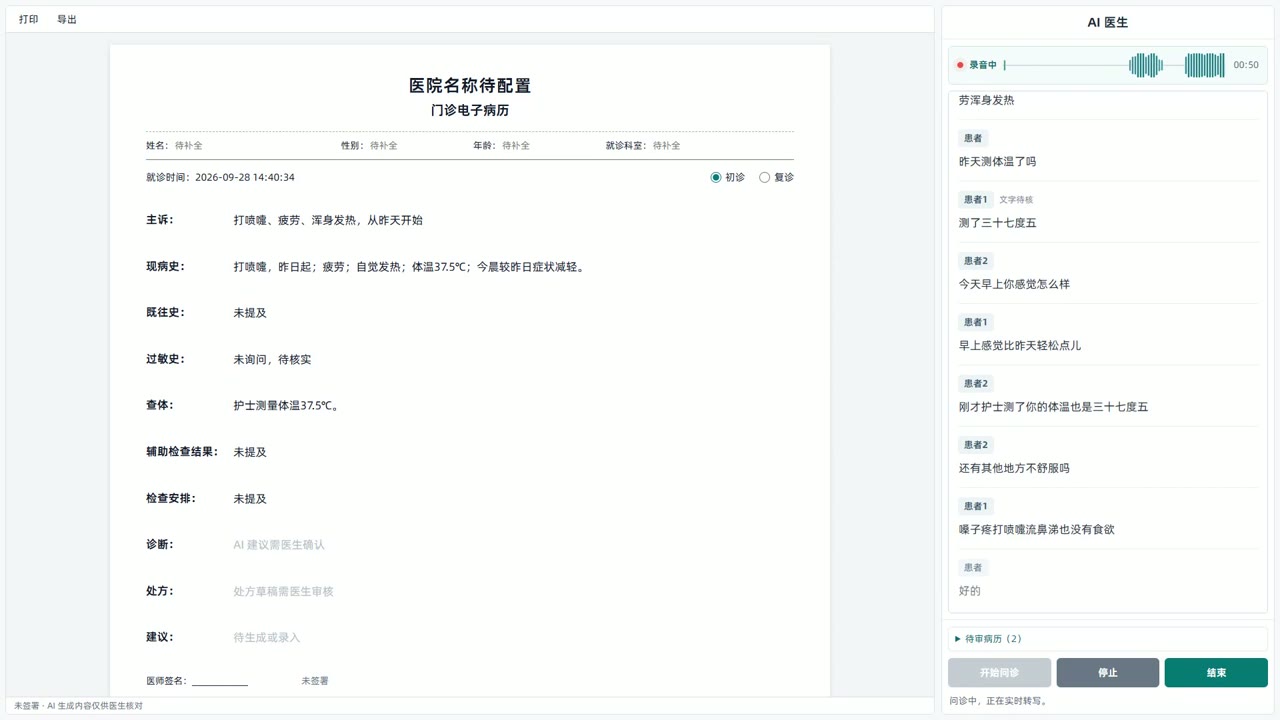This screenshot has width=1280, height=720.
Task: Click the 现病史 text starting with "打喷嚏，昨日起"
Action: tap(409, 267)
